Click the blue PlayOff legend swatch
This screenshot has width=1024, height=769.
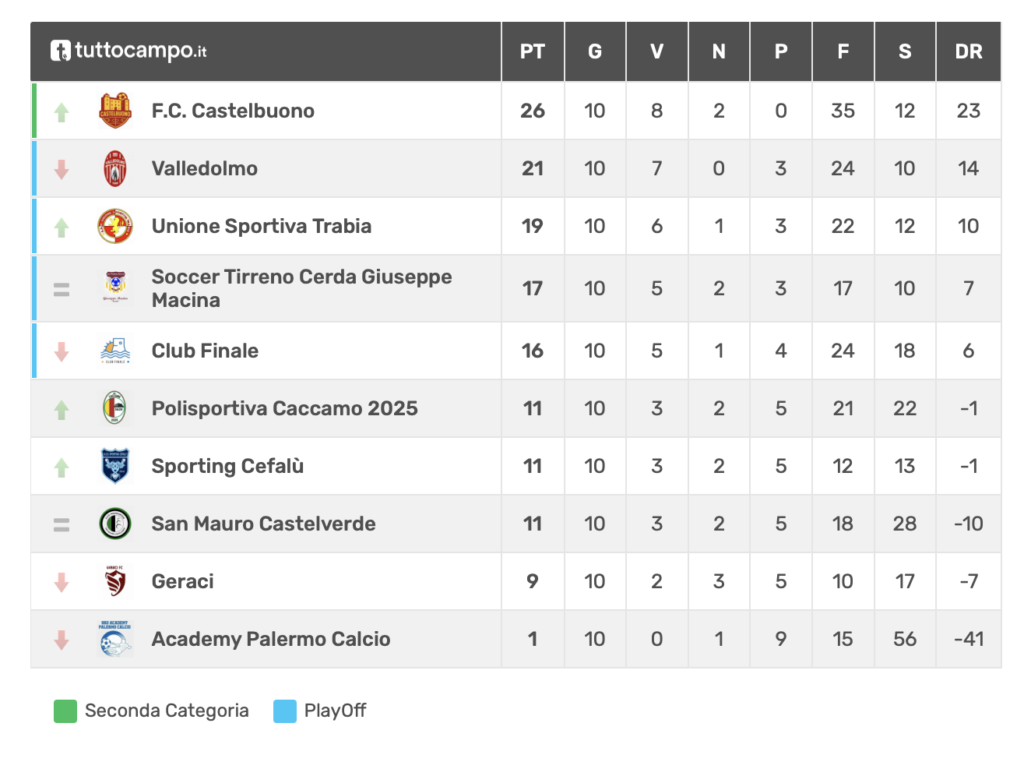pyautogui.click(x=285, y=711)
